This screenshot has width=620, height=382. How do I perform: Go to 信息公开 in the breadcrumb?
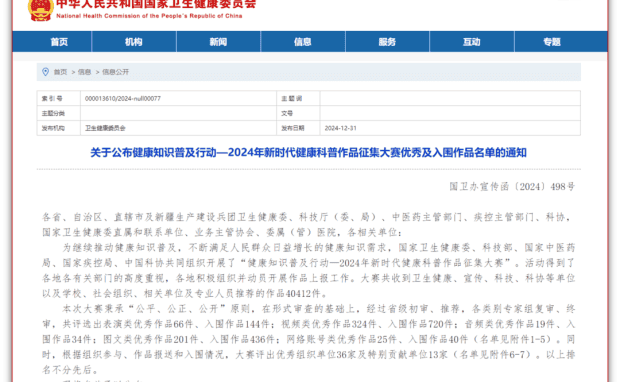[115, 72]
